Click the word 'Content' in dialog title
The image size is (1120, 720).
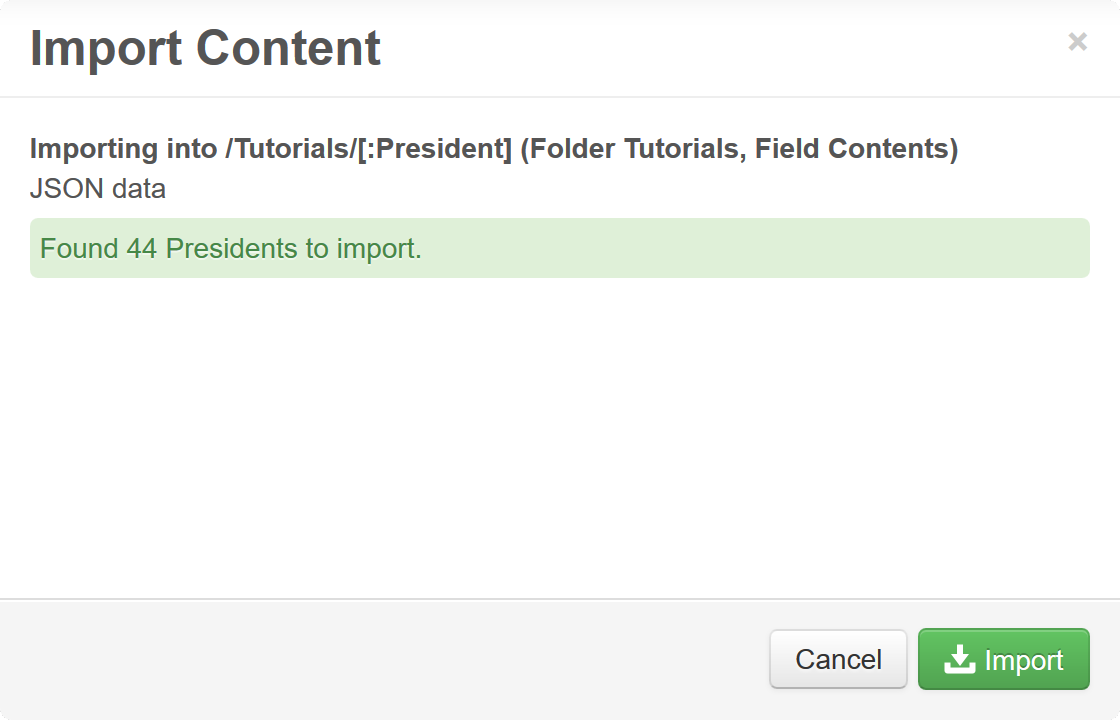pyautogui.click(x=289, y=48)
